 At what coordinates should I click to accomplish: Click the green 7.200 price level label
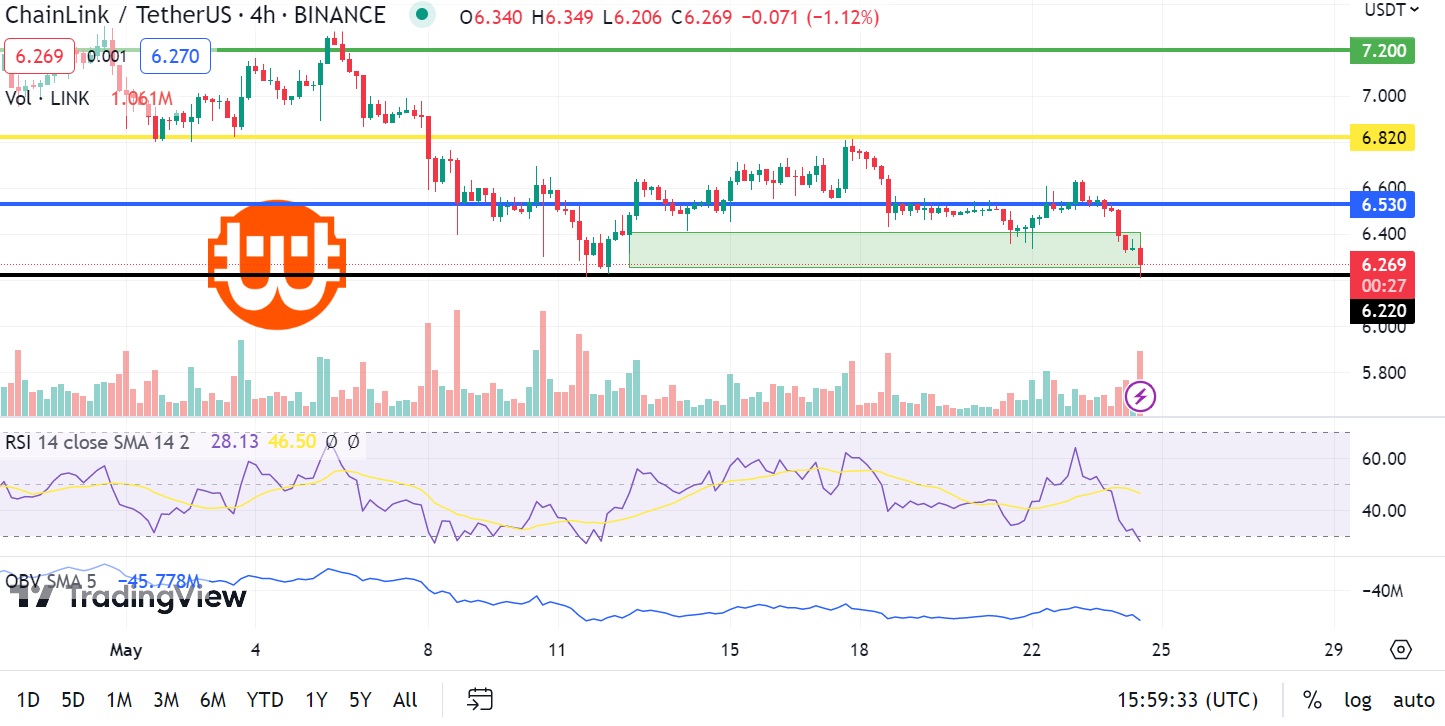click(x=1382, y=51)
